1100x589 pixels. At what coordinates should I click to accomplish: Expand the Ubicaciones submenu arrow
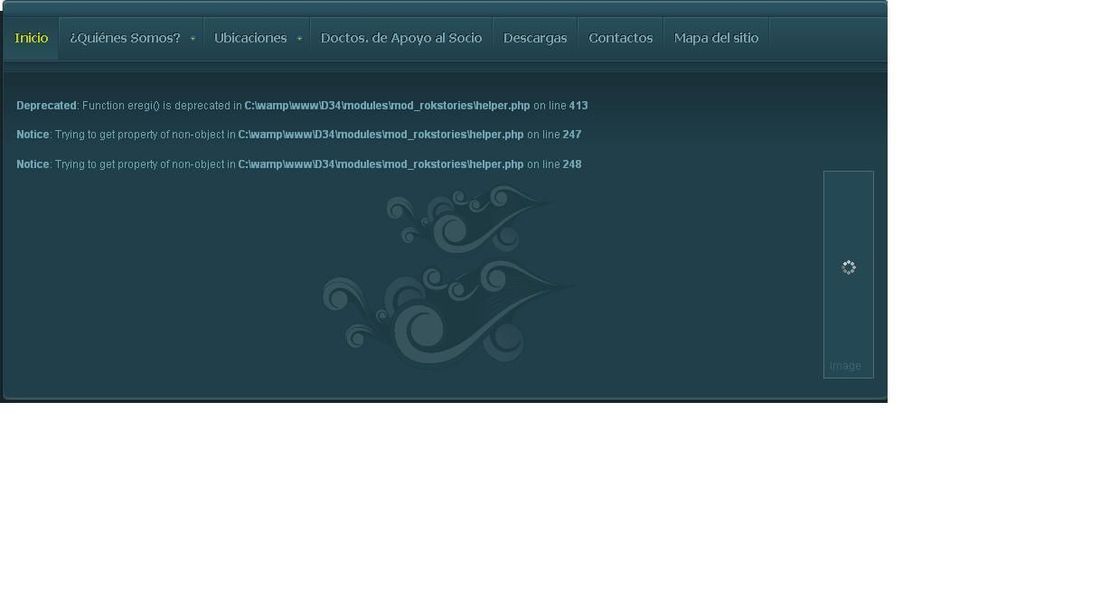pyautogui.click(x=300, y=39)
